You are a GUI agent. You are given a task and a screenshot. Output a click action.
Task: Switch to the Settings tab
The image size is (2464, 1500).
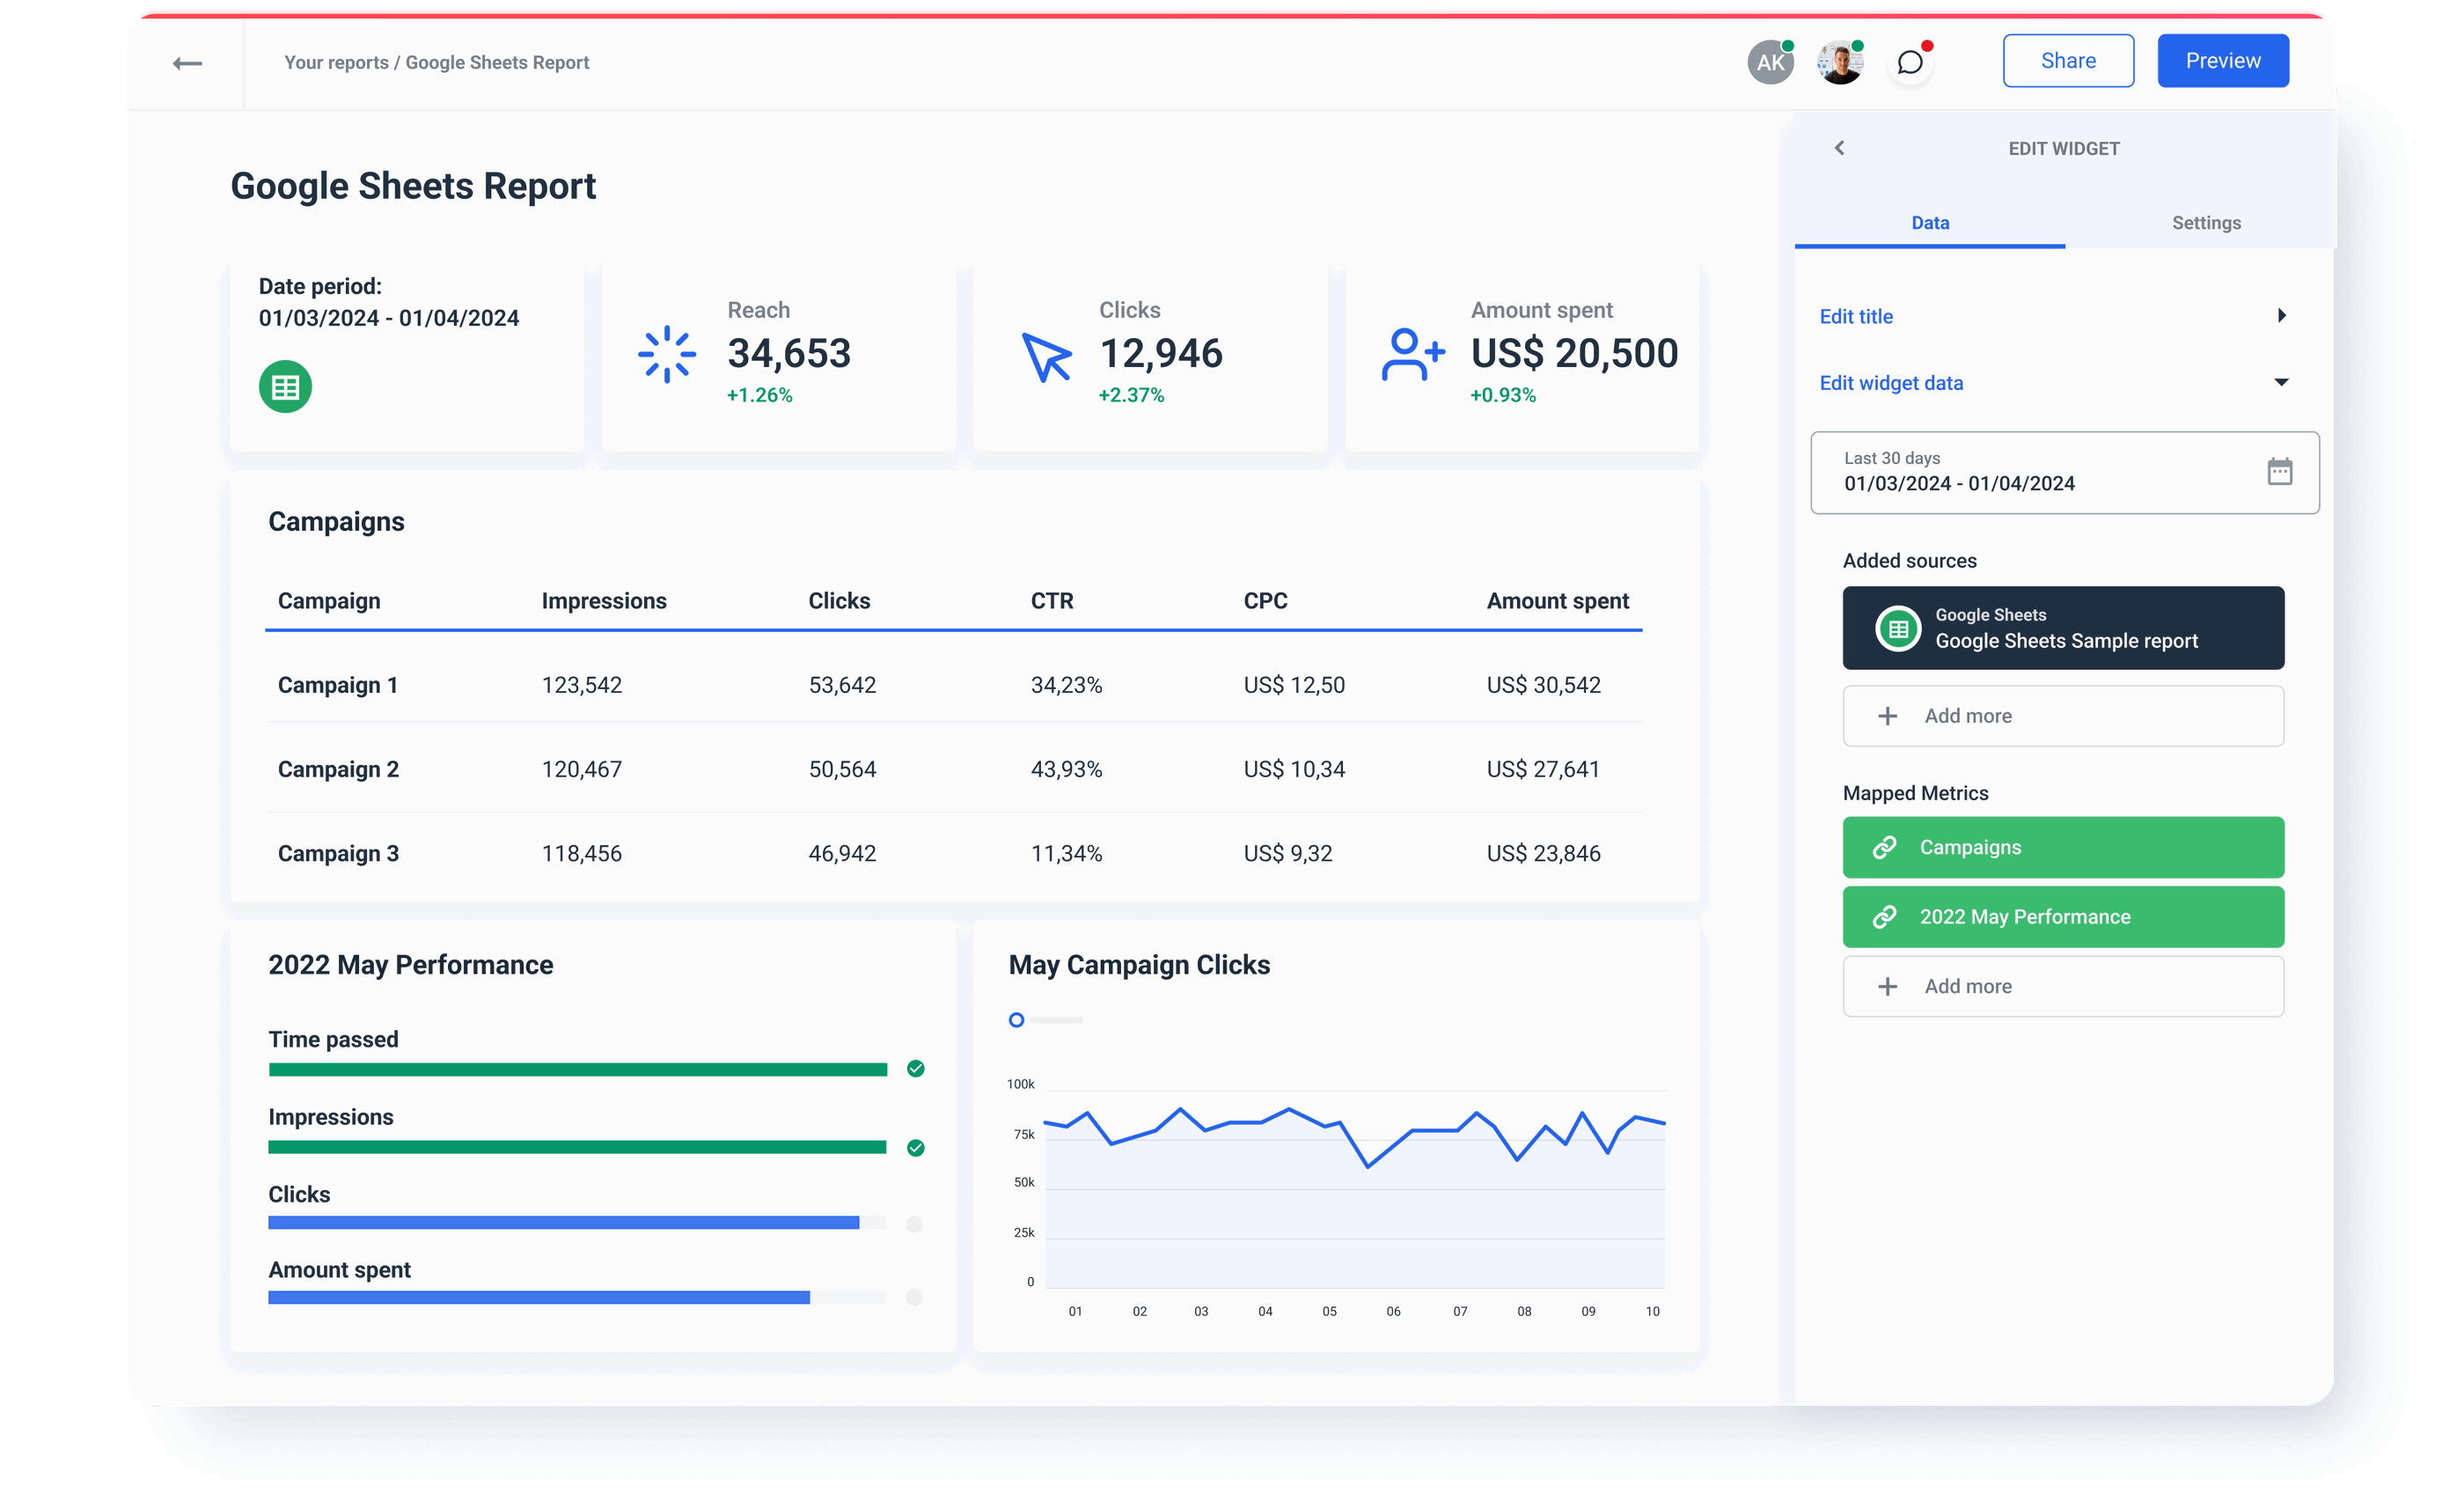2206,222
